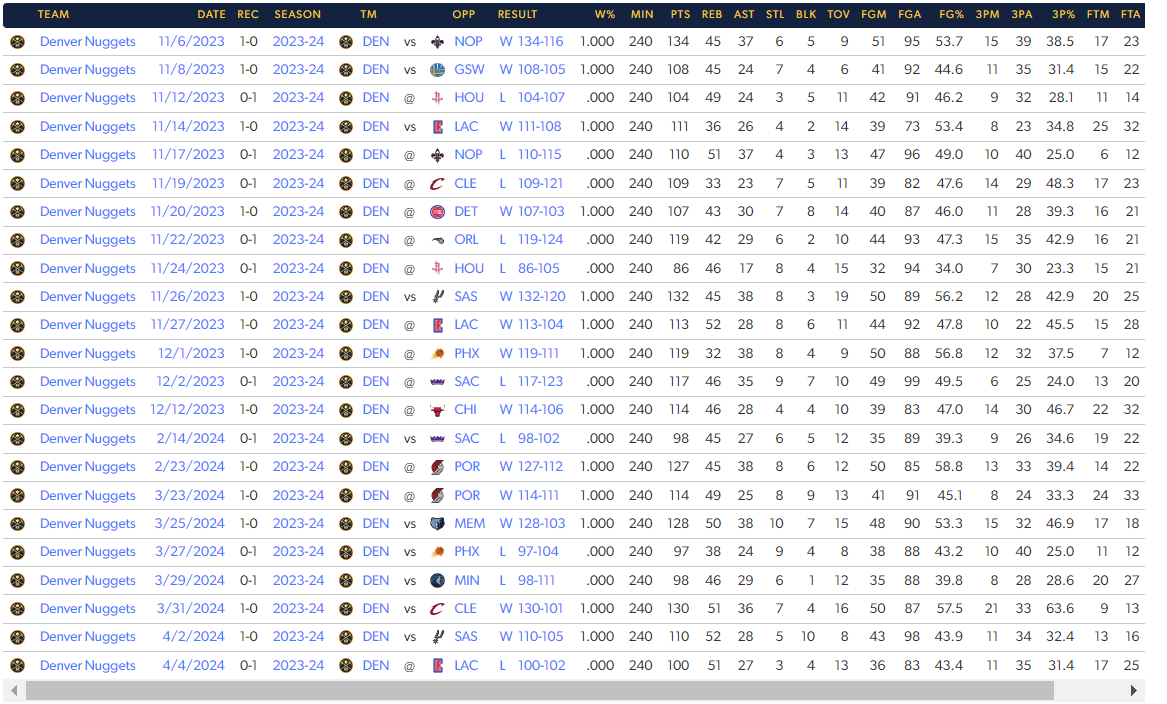Click the Grizzlies logo in the 3/25/2024 row
This screenshot has height=704, width=1167.
[438, 524]
